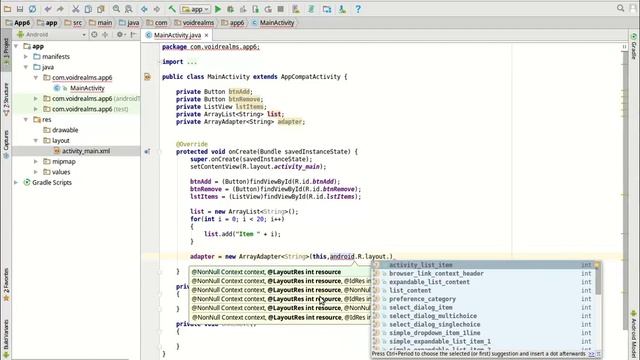Save all with the floppy disk icon
Viewport: 640px width, 360px height.
tap(20, 9)
